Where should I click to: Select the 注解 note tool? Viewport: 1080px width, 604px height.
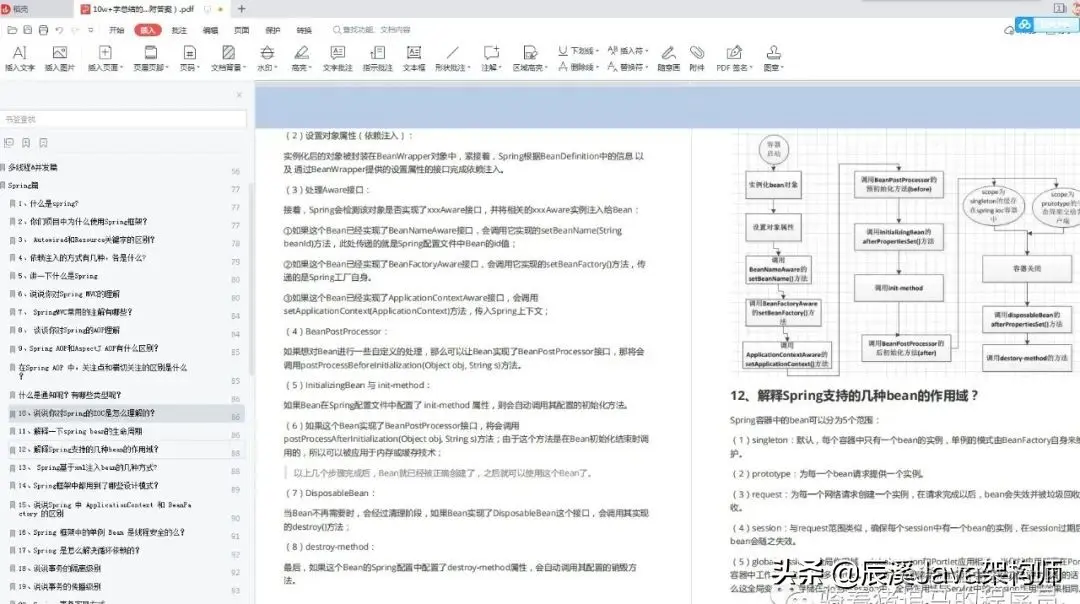tap(491, 58)
